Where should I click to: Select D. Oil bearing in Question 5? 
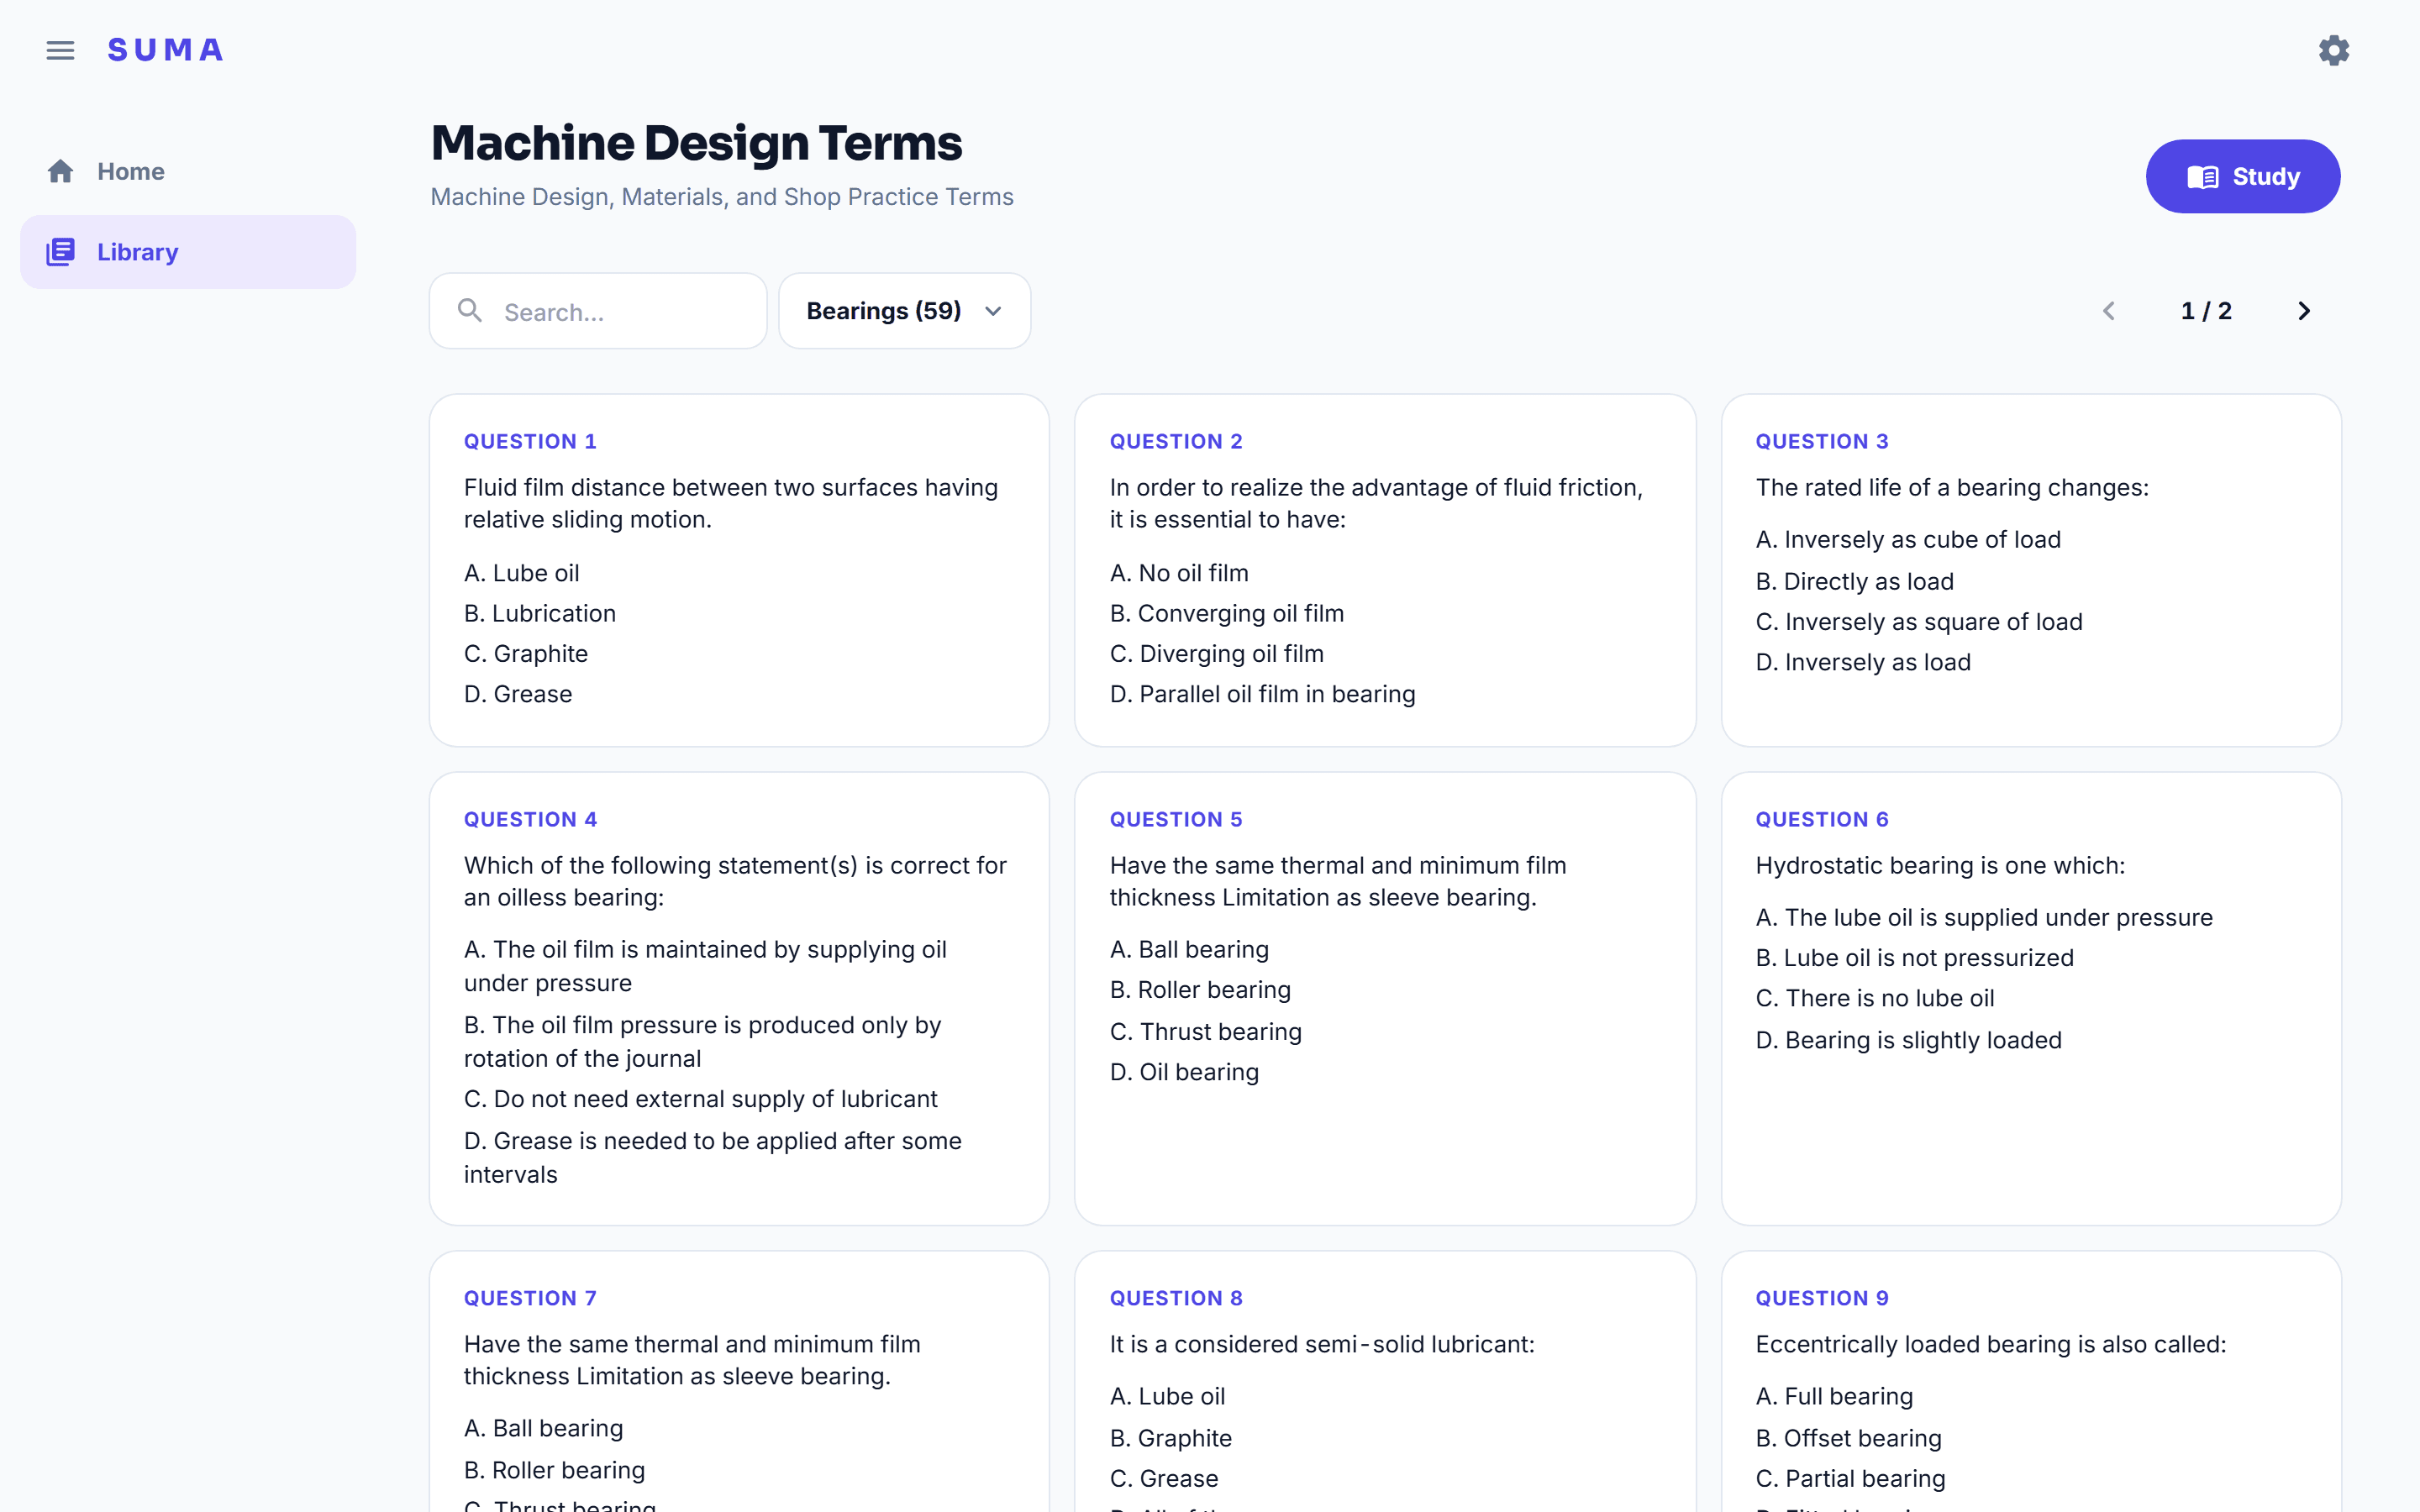click(1184, 1072)
